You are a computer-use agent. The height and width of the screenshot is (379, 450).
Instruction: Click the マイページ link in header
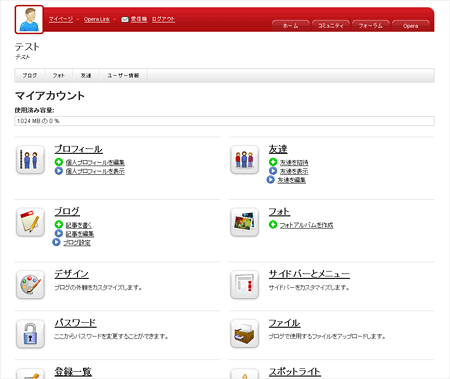(x=61, y=19)
